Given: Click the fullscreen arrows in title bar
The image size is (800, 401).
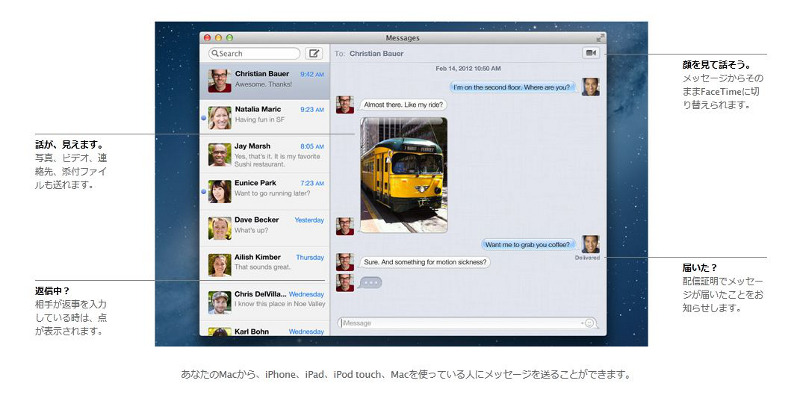Looking at the screenshot, I should tap(601, 38).
